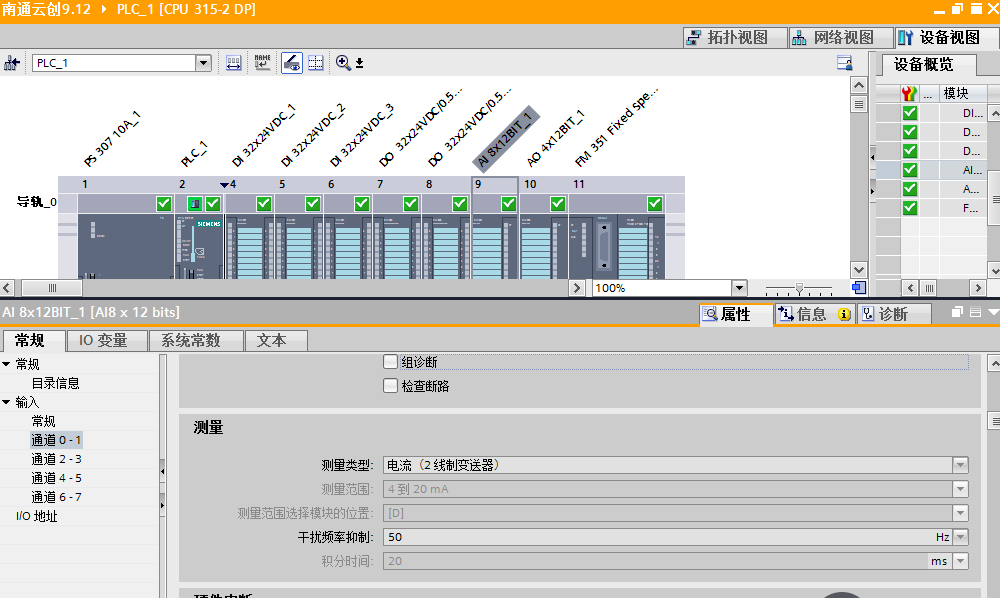1000x598 pixels.
Task: Expand the hidden slot 3 arrow before slot 4
Action: point(224,185)
